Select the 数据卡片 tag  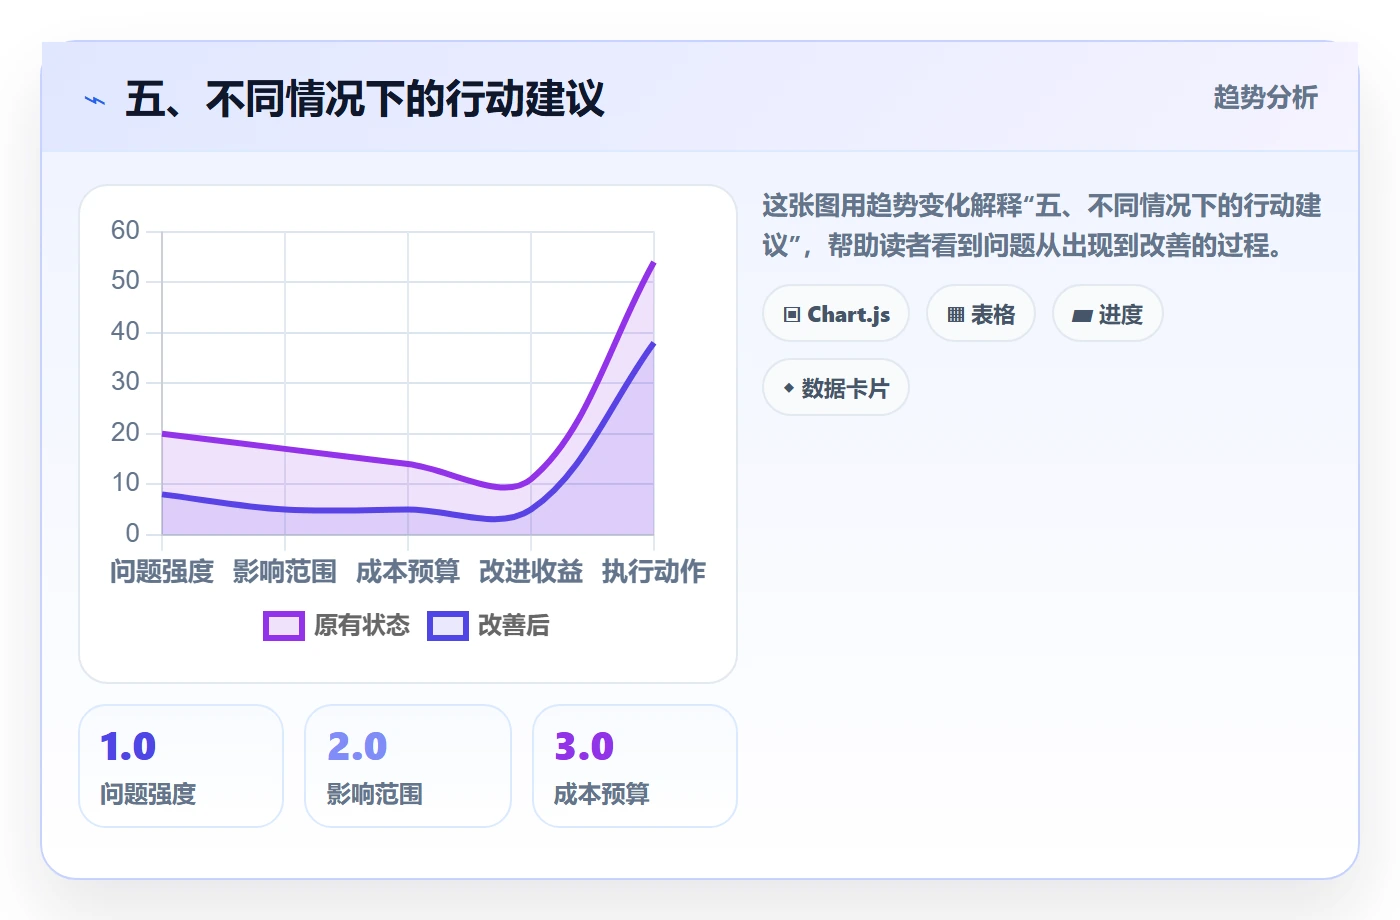[836, 388]
